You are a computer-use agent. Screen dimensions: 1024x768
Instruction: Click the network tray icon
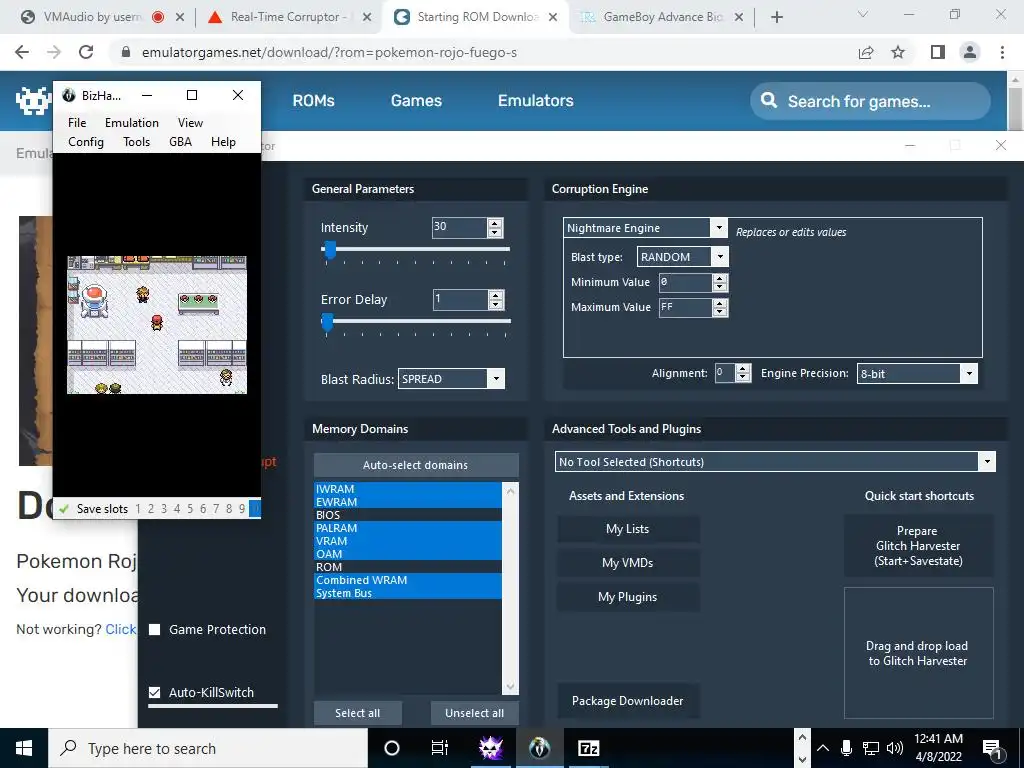(x=871, y=748)
